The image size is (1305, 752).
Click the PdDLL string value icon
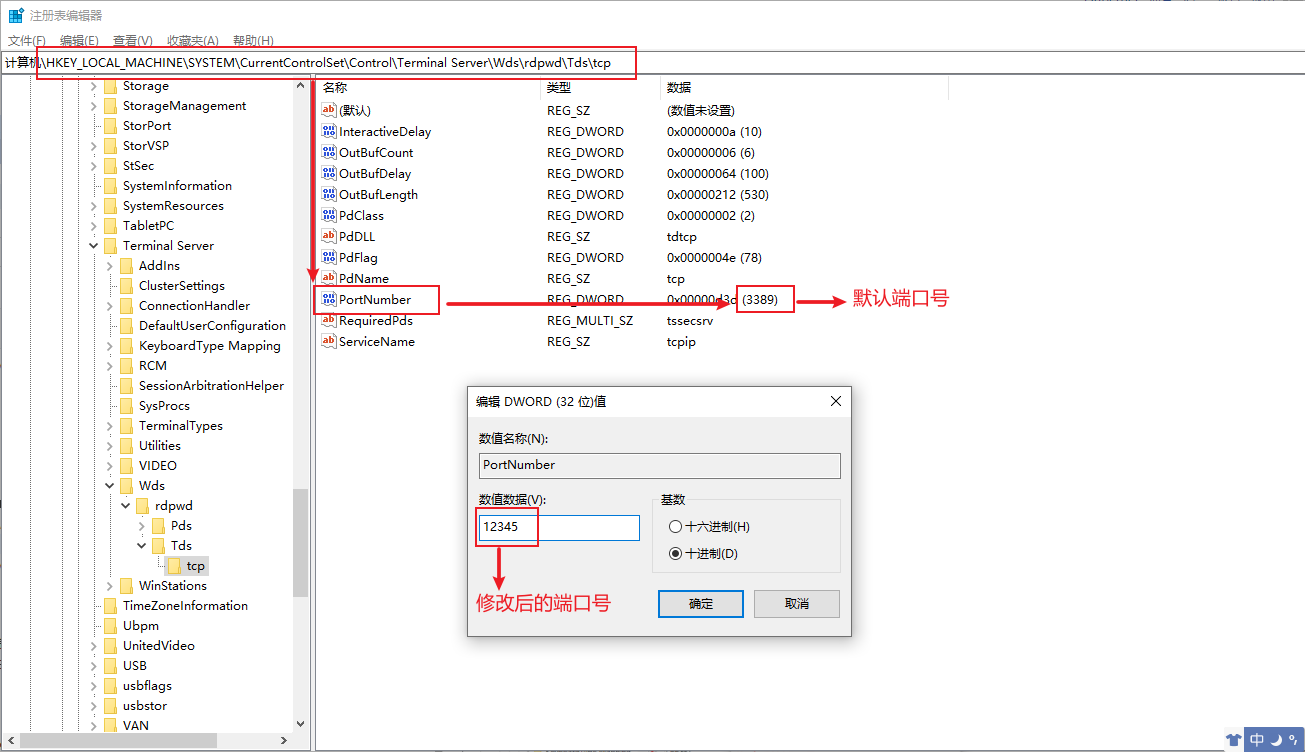pos(329,236)
